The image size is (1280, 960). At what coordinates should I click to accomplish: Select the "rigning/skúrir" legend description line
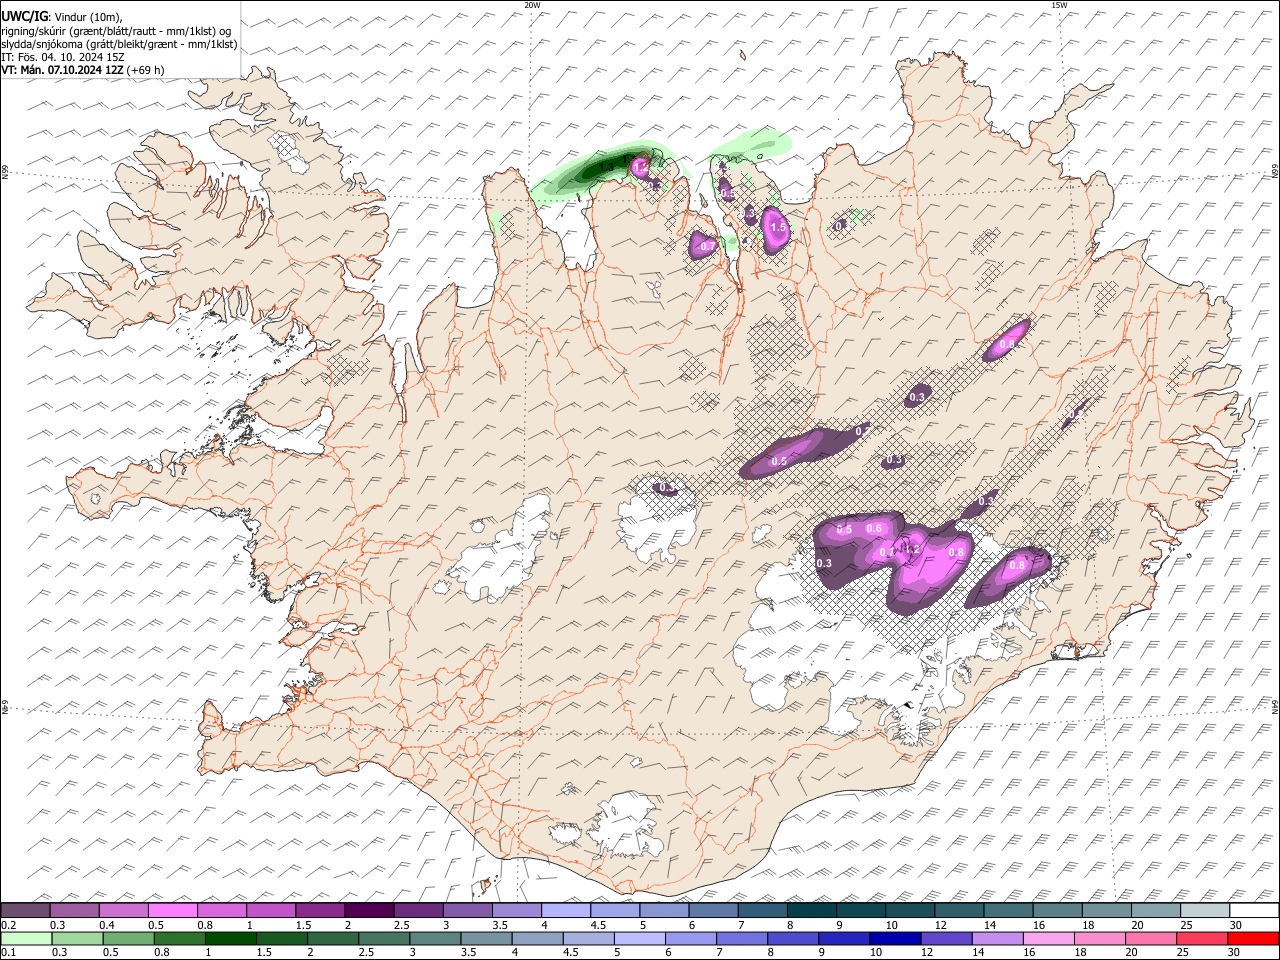116,31
